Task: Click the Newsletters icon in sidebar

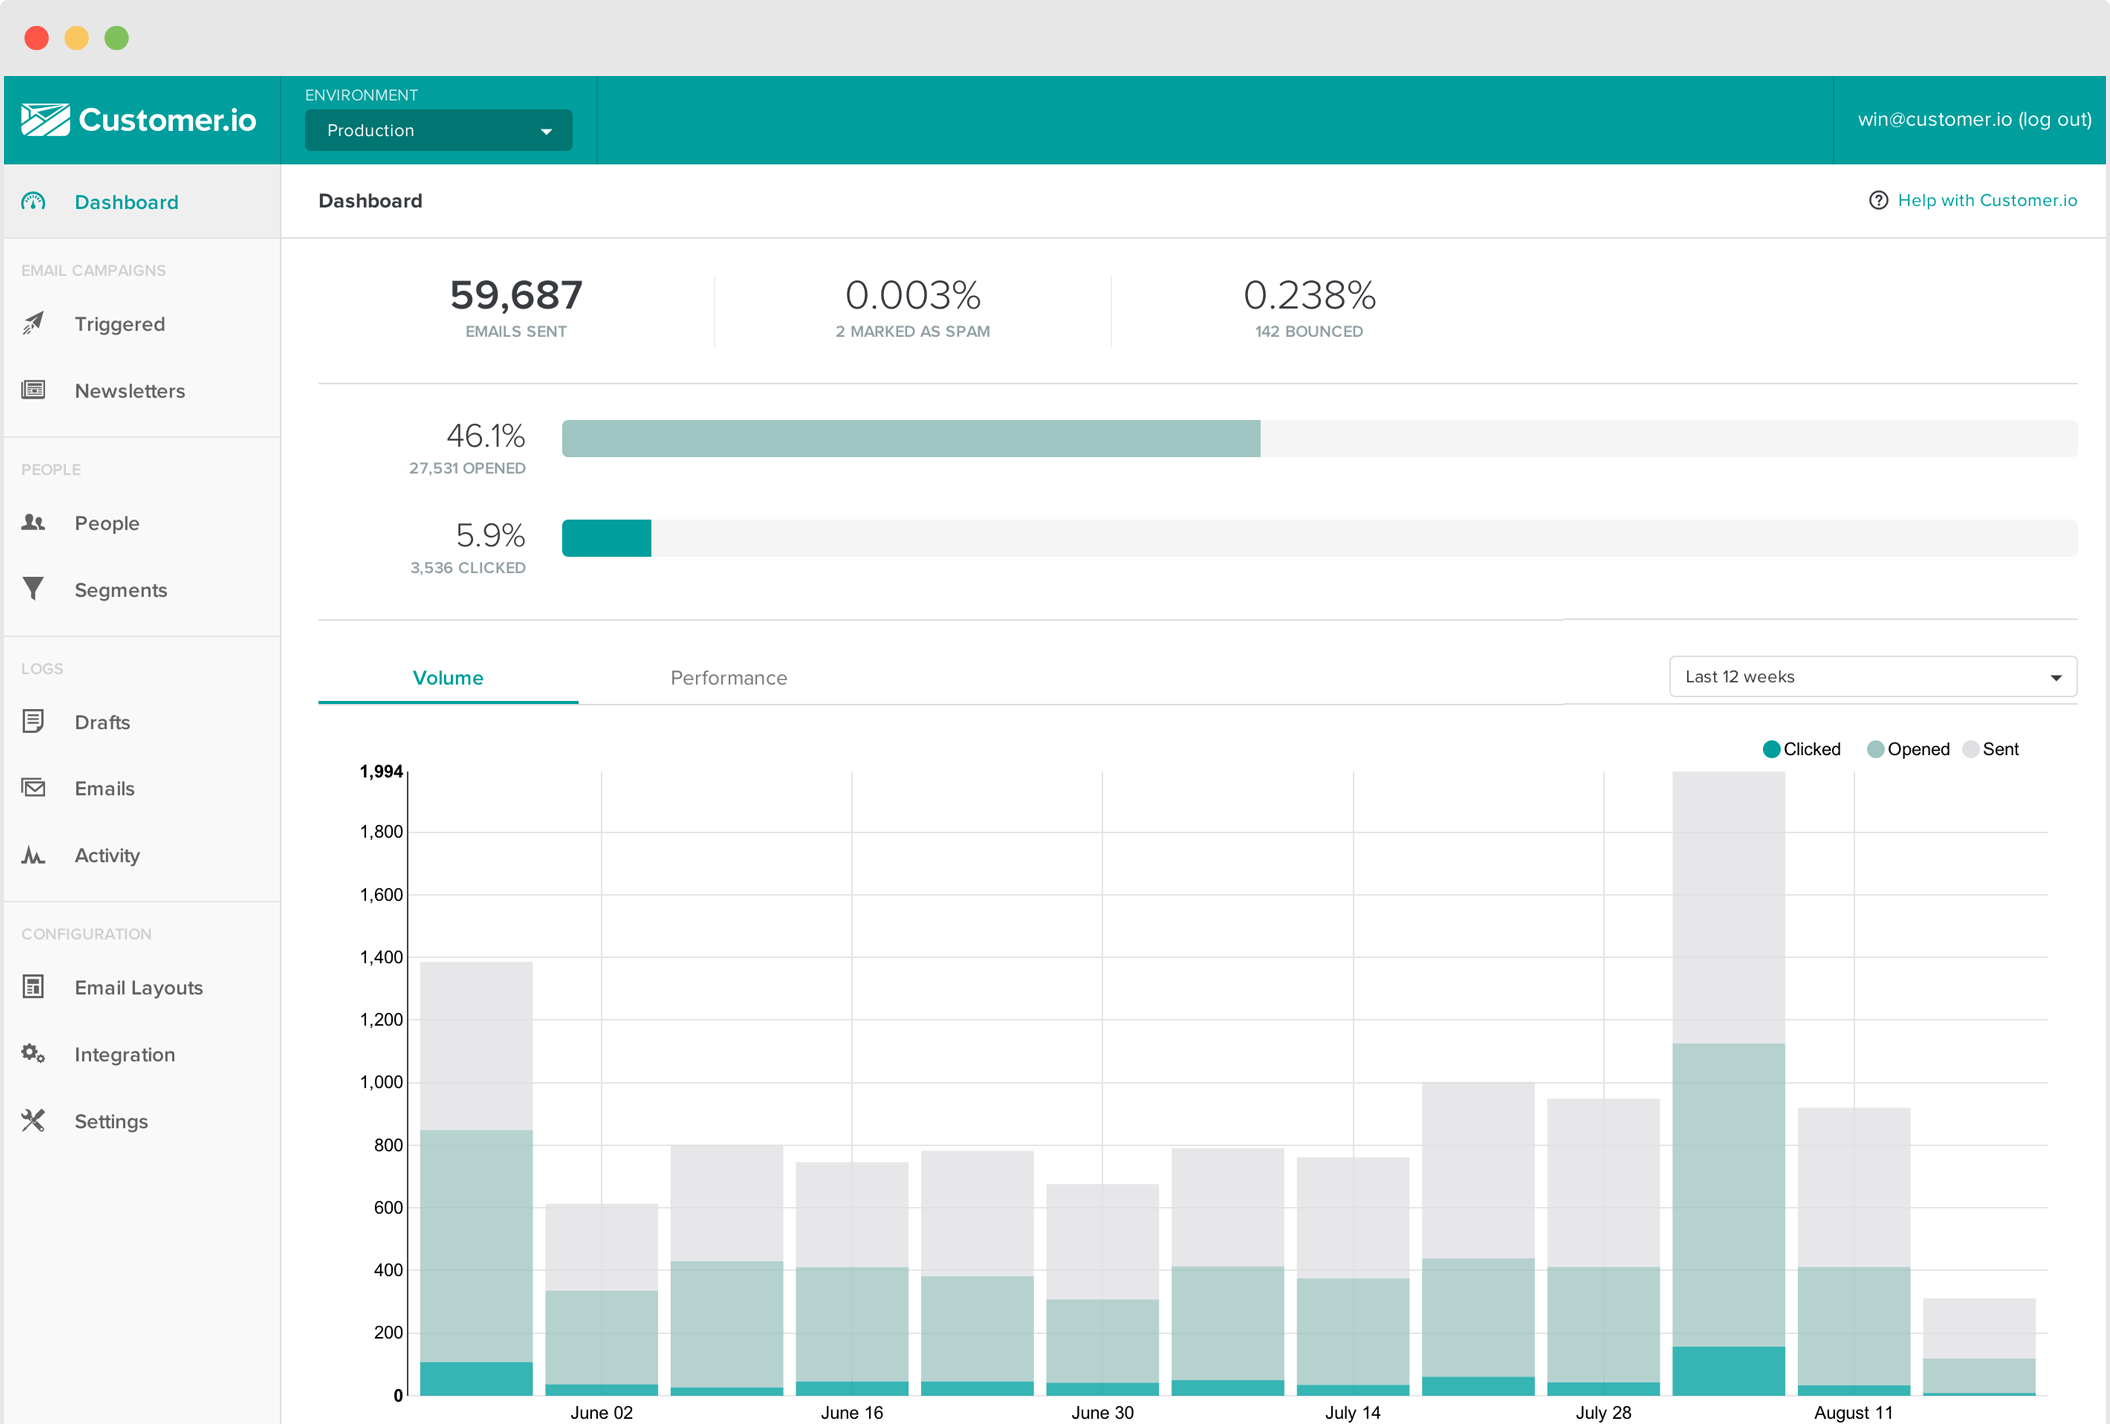Action: [34, 390]
